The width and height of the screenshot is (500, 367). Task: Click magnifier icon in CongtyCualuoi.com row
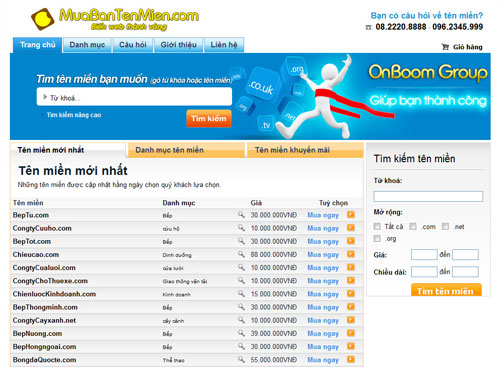(x=241, y=267)
